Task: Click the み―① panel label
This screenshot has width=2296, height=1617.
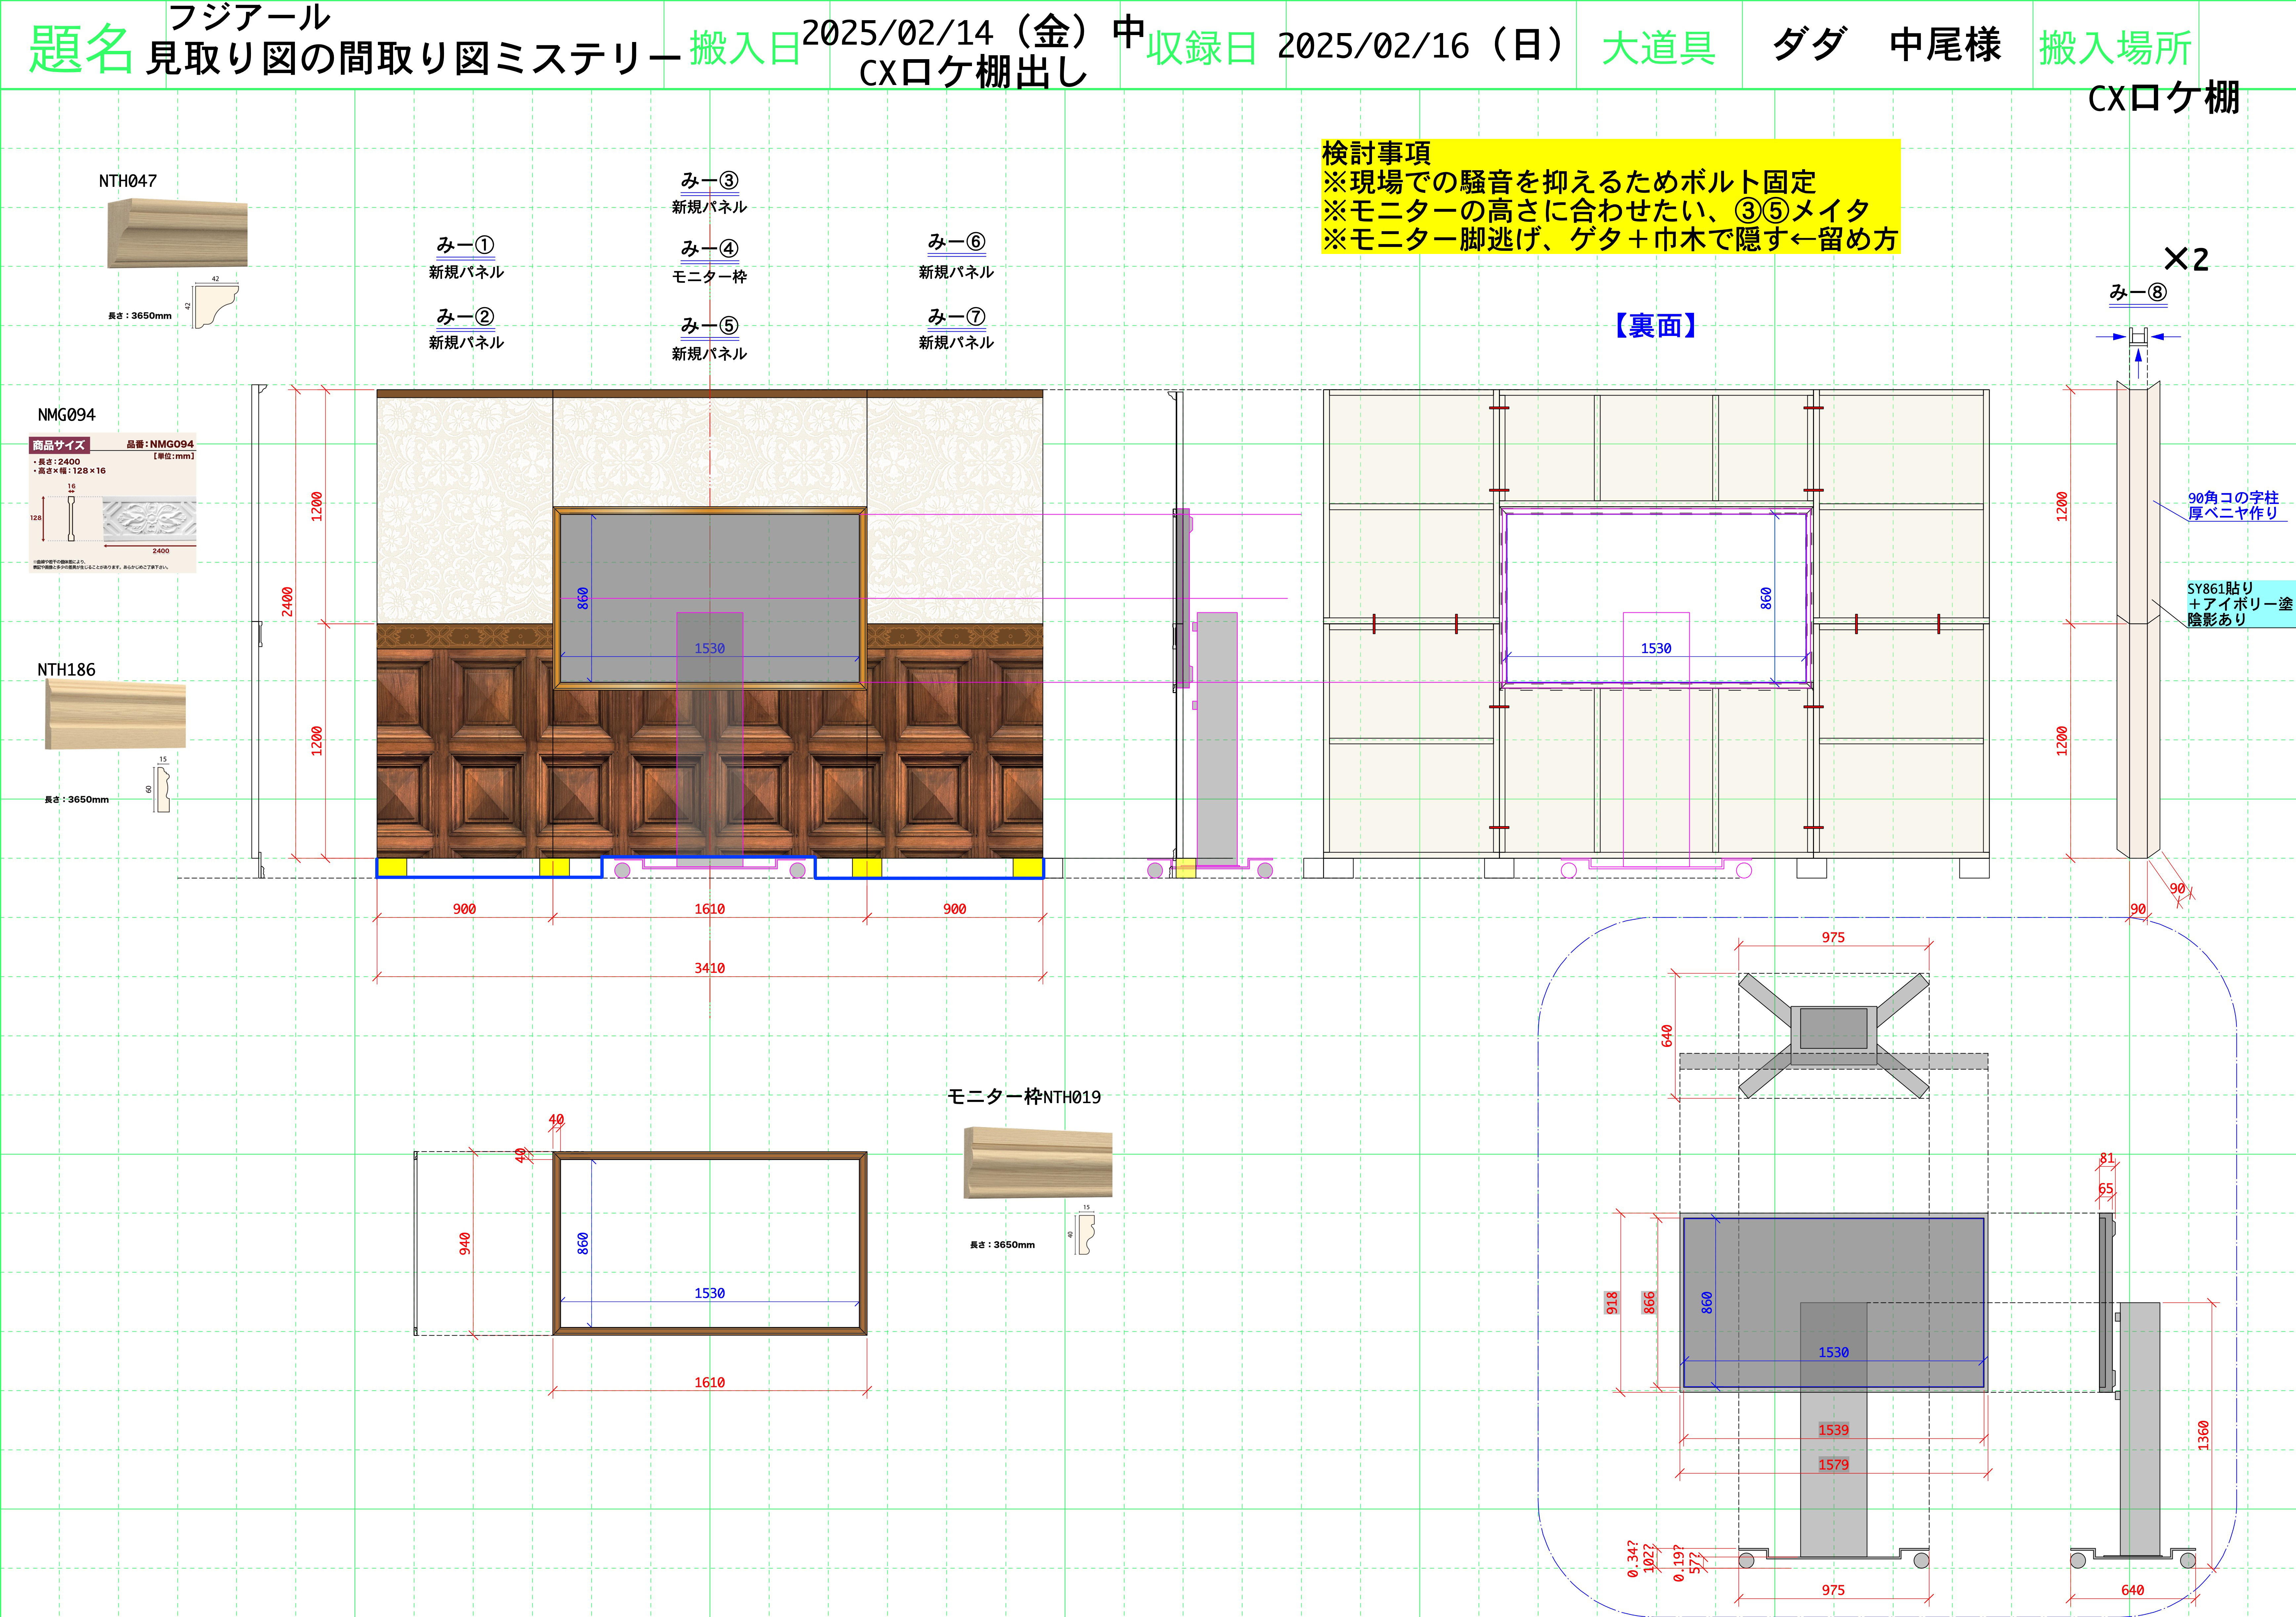Action: click(465, 245)
